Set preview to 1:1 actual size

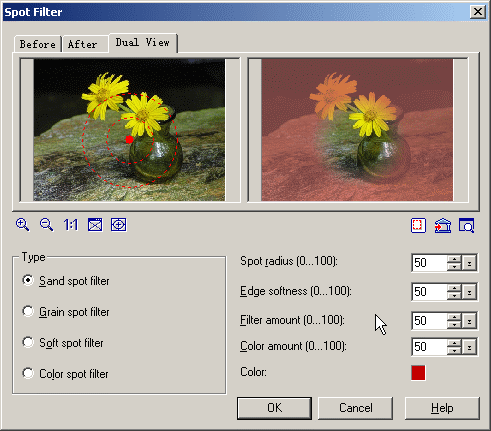[x=71, y=225]
